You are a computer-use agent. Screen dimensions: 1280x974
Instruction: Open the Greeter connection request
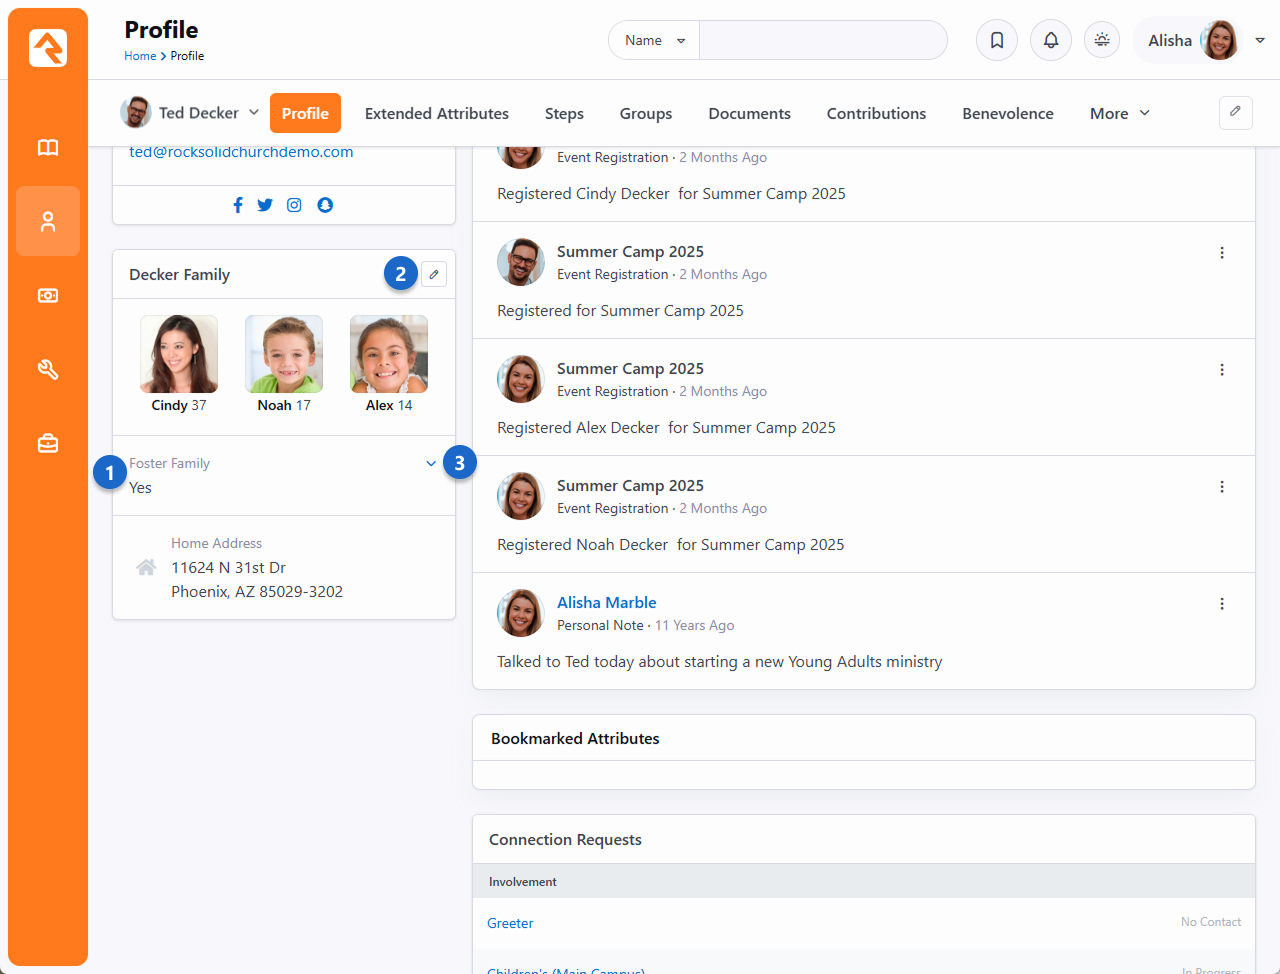(510, 923)
